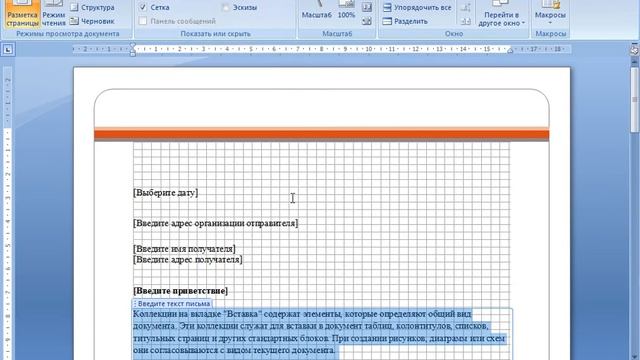The height and width of the screenshot is (360, 640).
Task: Switch to Разметка страницы view
Action: tap(22, 14)
